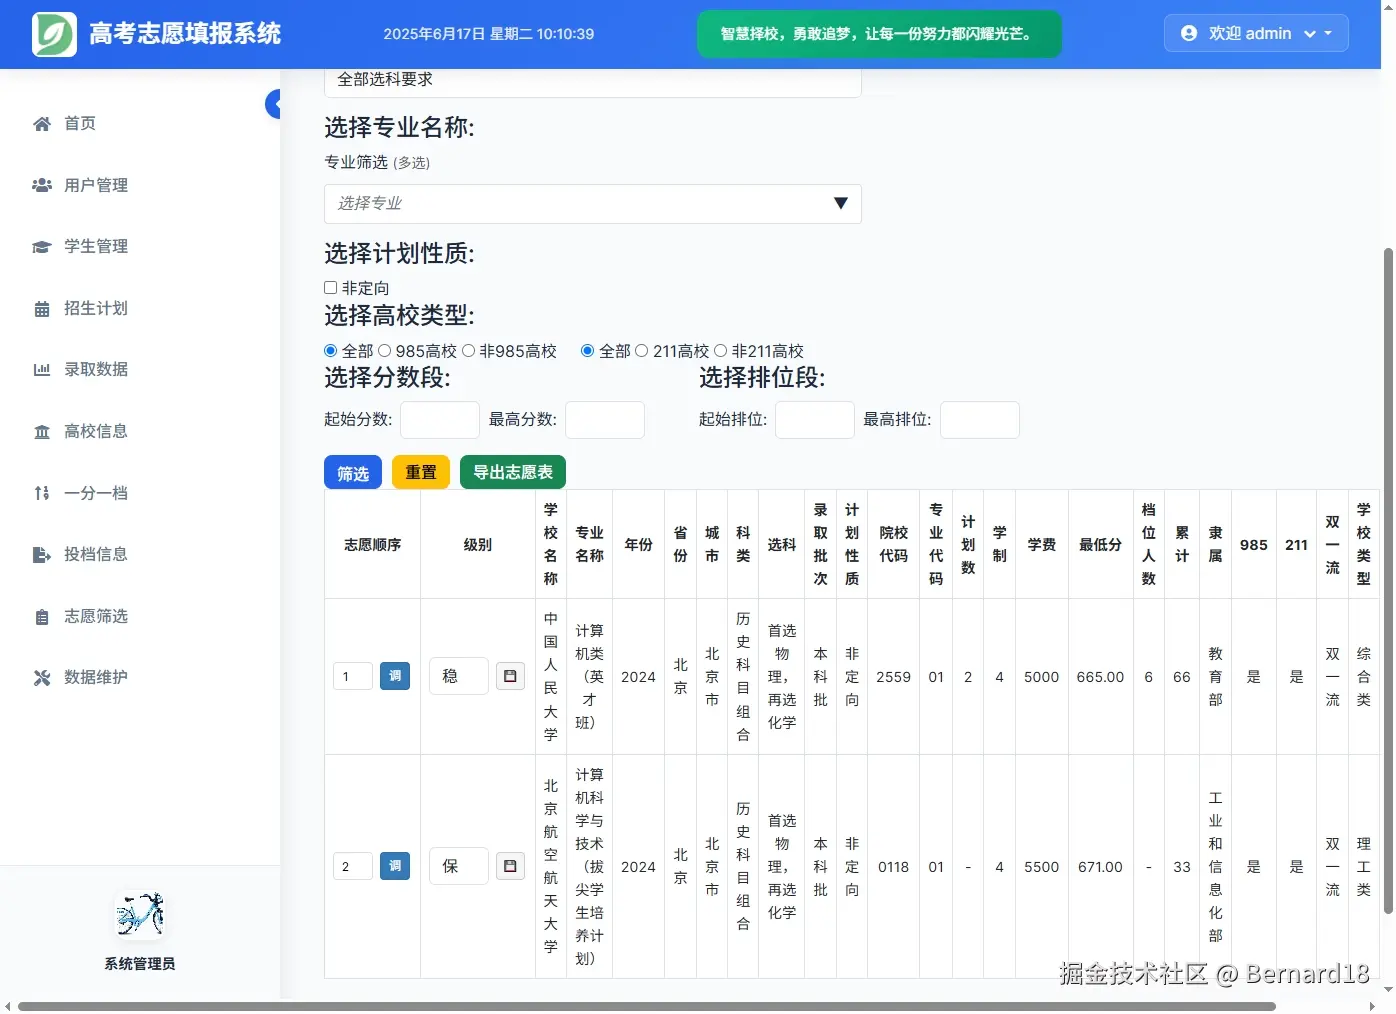Click the yellow 重置 button
Screen dimensions: 1396x1014
point(421,472)
